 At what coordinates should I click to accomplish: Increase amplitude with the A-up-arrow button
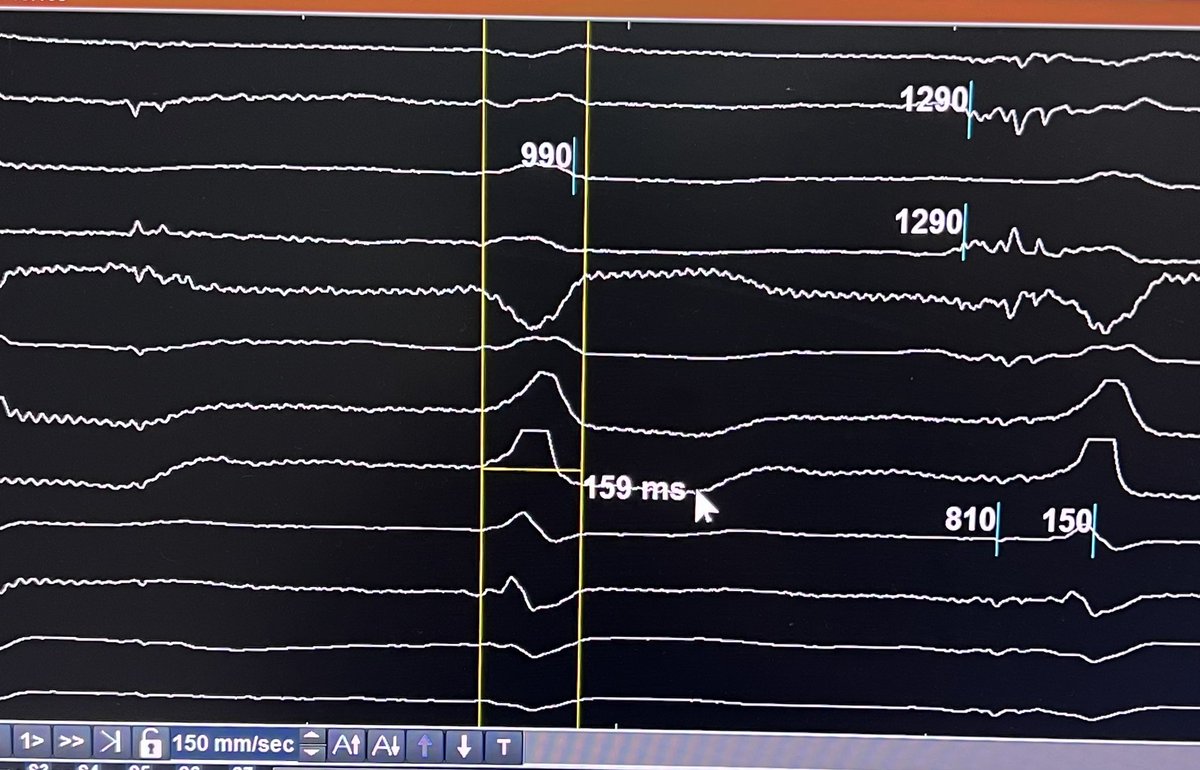pos(346,744)
